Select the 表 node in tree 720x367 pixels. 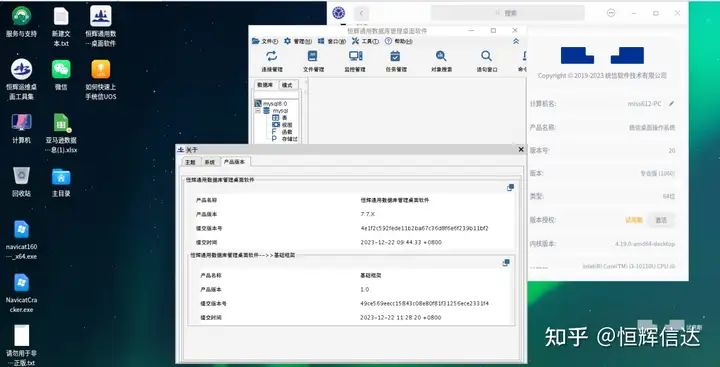[280, 118]
